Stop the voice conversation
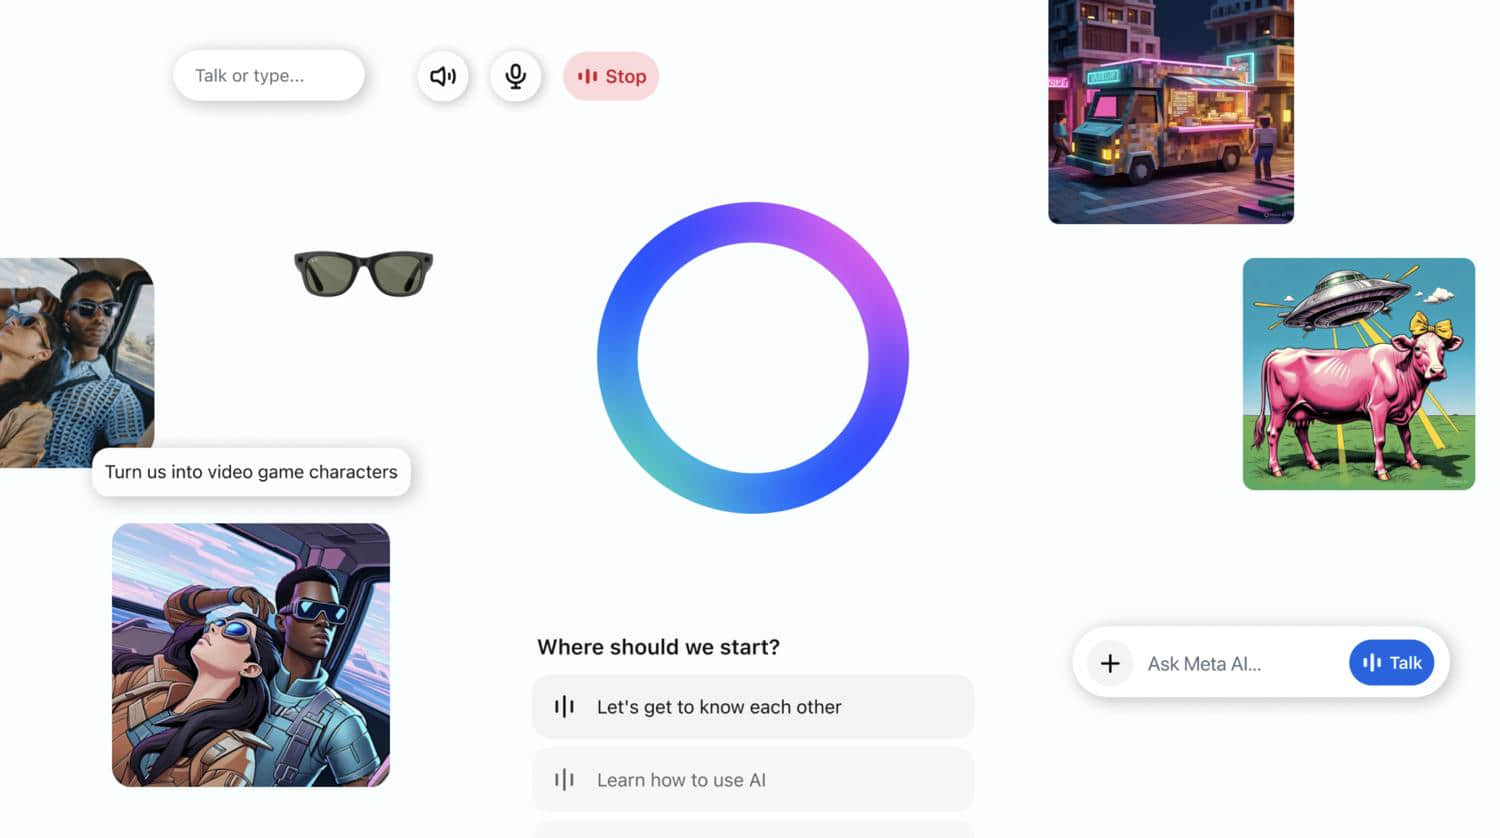Screen dimensions: 1500x838 point(611,76)
